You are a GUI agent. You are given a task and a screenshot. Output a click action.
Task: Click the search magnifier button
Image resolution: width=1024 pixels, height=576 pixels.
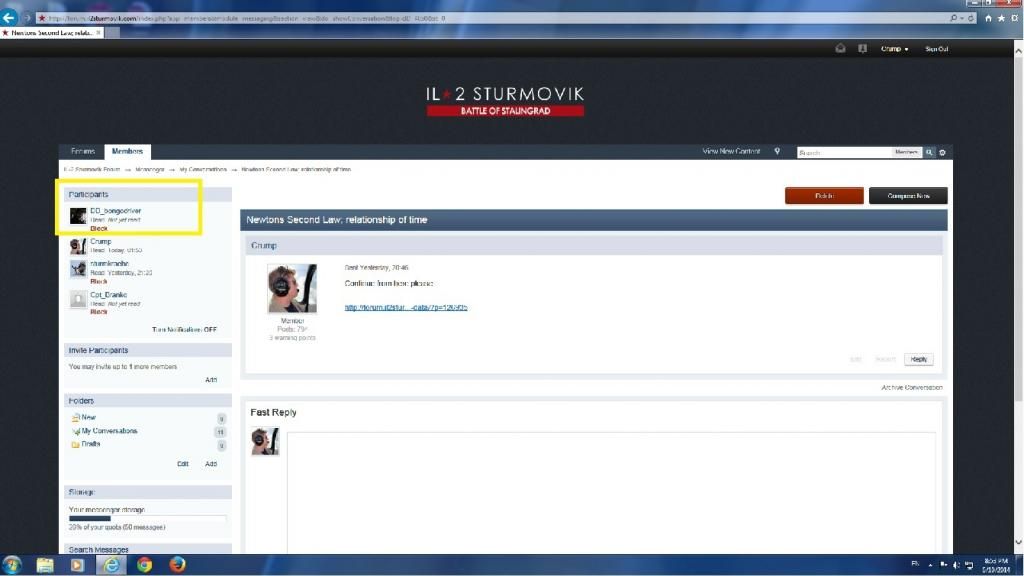tap(929, 152)
